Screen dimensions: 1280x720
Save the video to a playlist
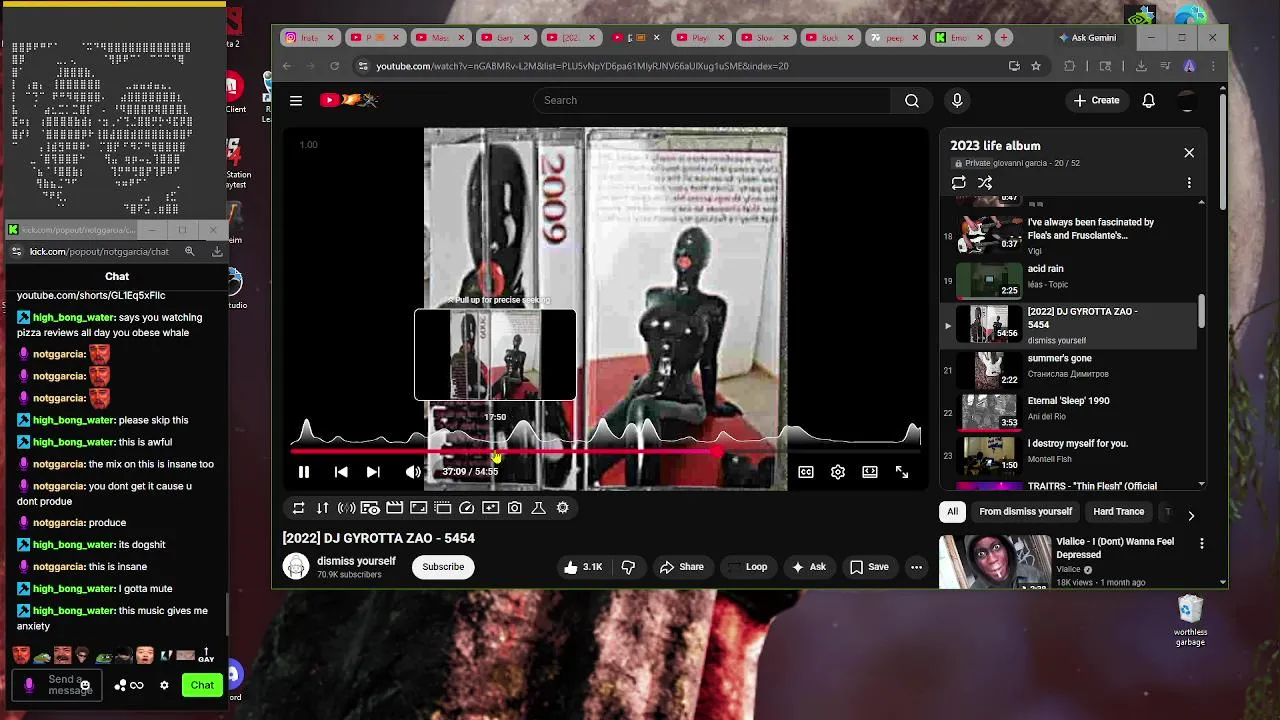click(x=869, y=567)
